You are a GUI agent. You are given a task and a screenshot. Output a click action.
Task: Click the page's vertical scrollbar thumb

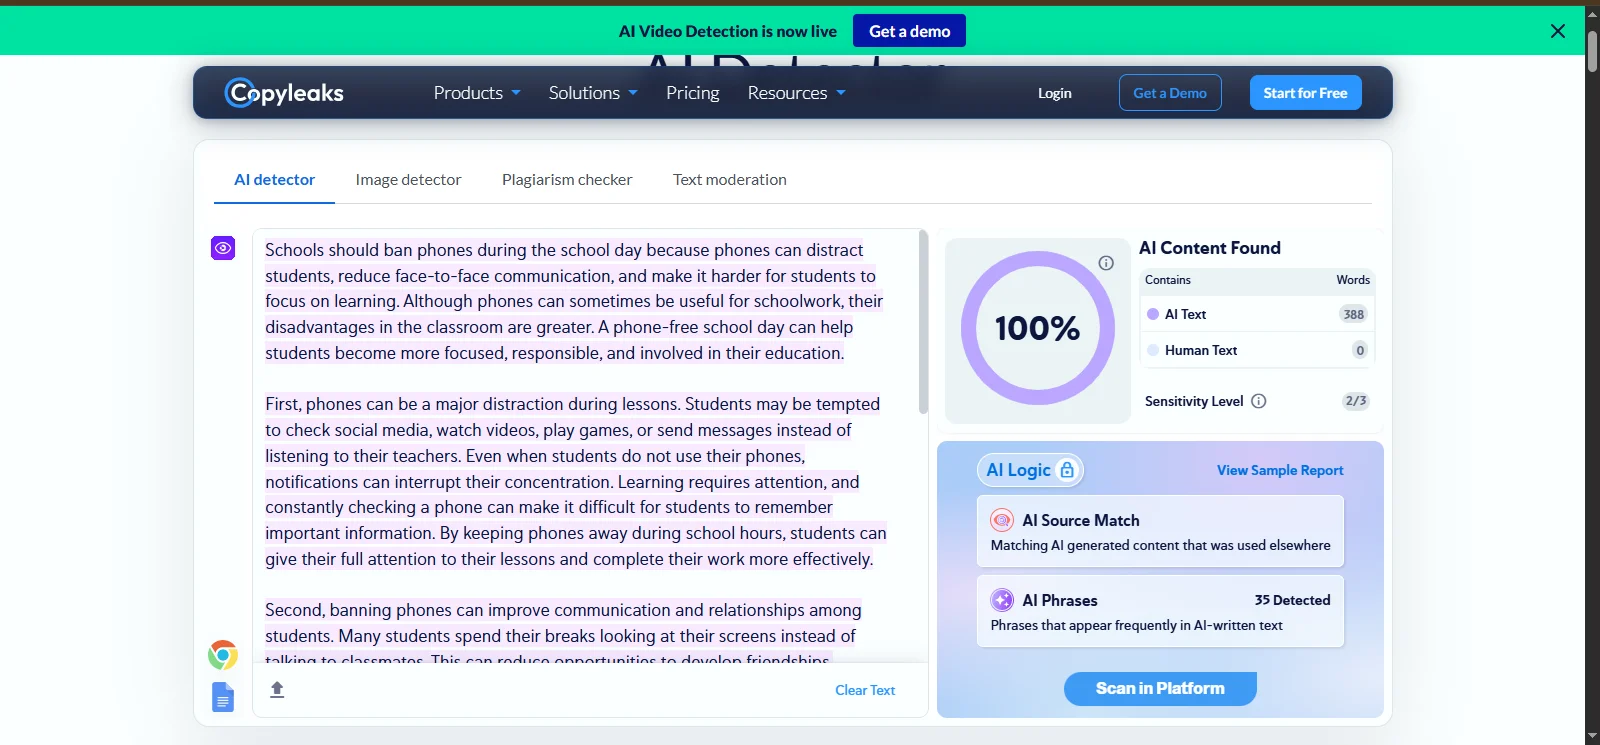[1592, 50]
